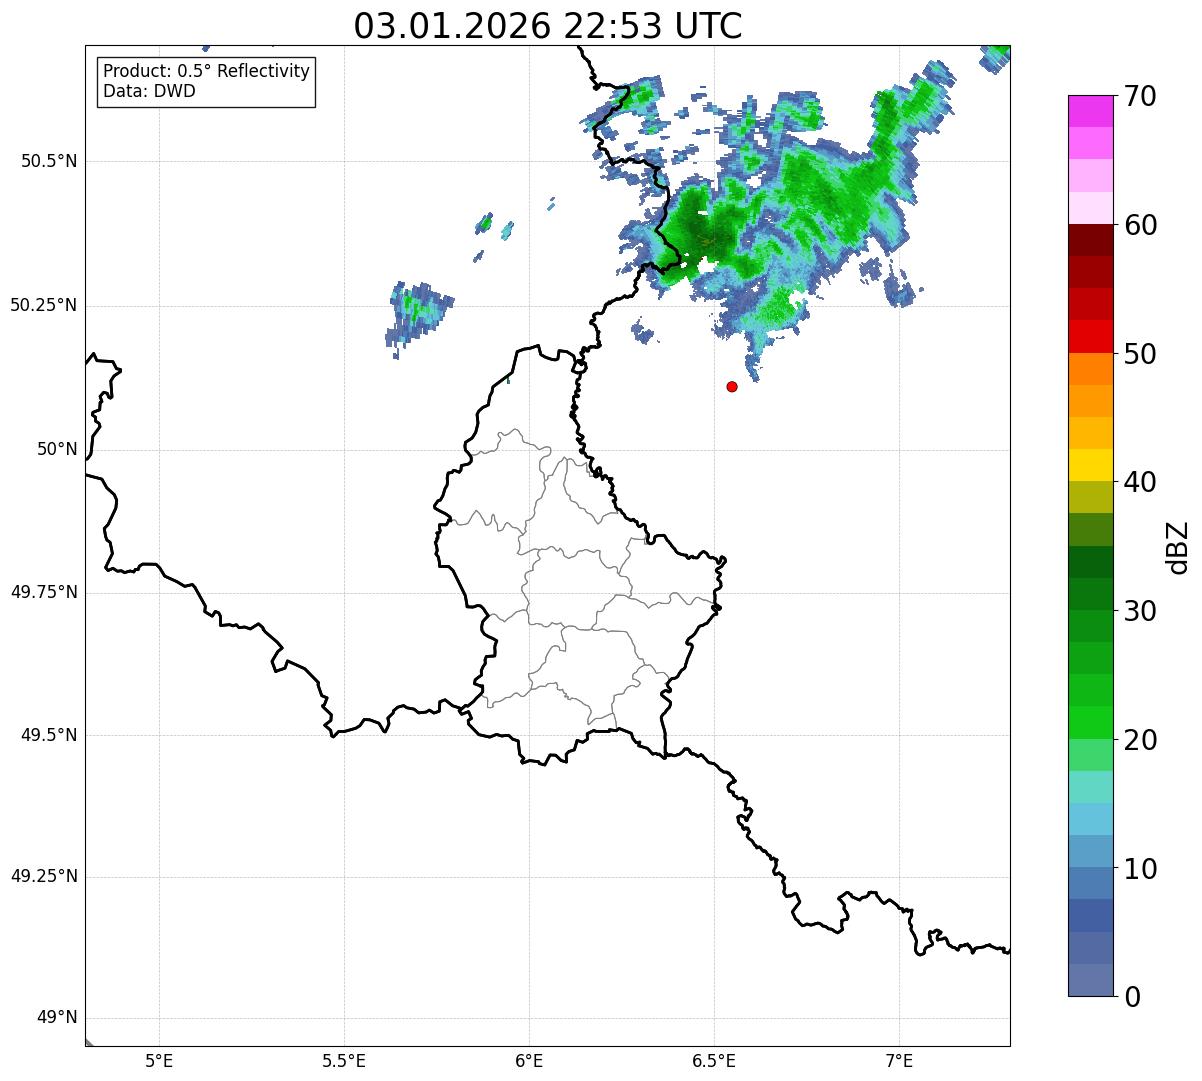The image size is (1202, 1081).
Task: Click the 50.5°N latitude label
Action: (x=49, y=161)
